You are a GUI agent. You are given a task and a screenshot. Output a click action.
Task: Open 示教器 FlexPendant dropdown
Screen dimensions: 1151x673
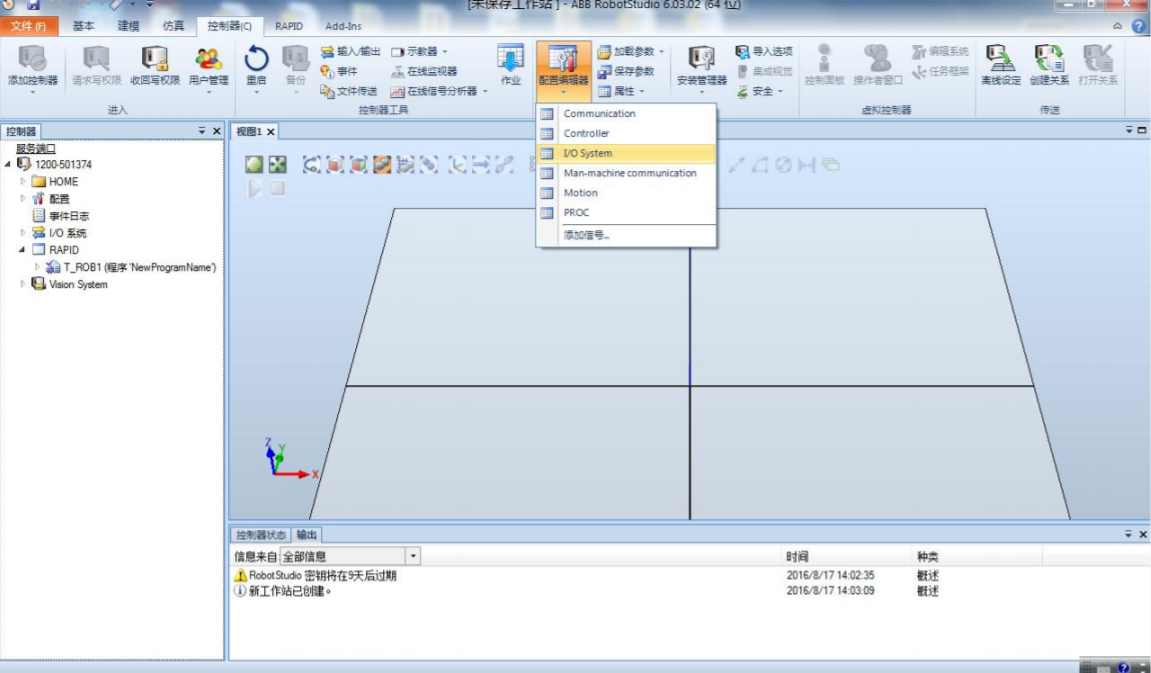[419, 51]
